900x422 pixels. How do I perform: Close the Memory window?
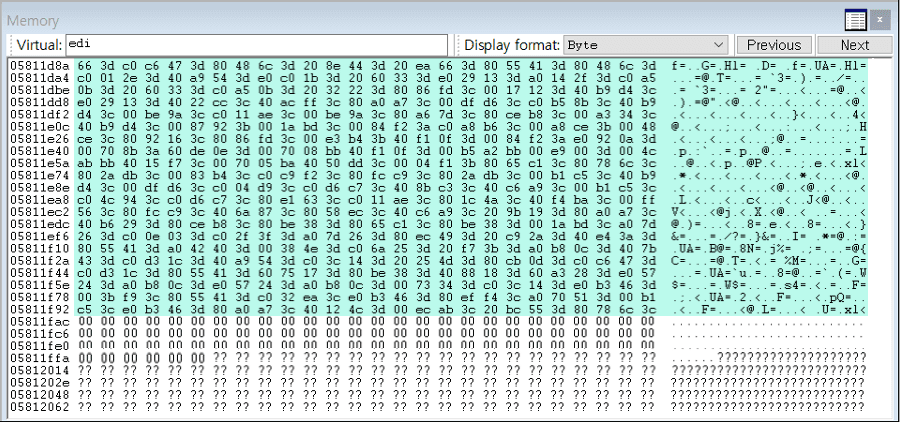click(880, 21)
